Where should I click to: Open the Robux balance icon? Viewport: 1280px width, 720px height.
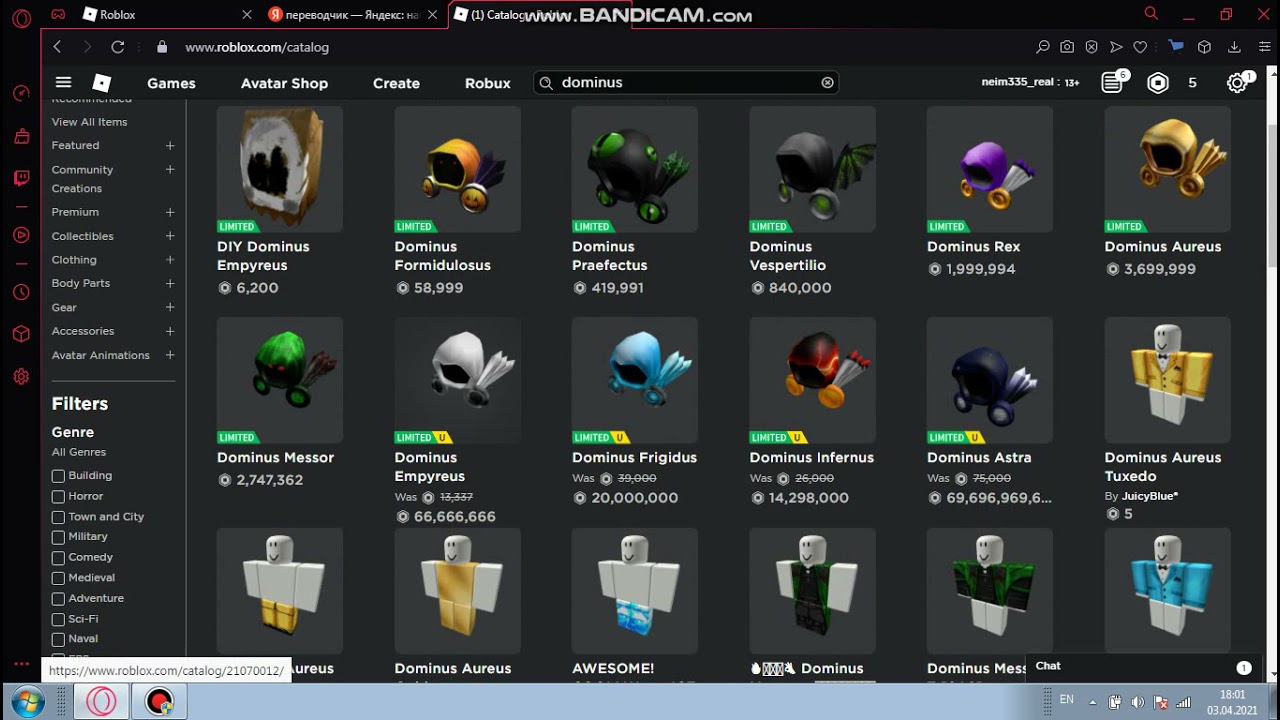point(1158,83)
